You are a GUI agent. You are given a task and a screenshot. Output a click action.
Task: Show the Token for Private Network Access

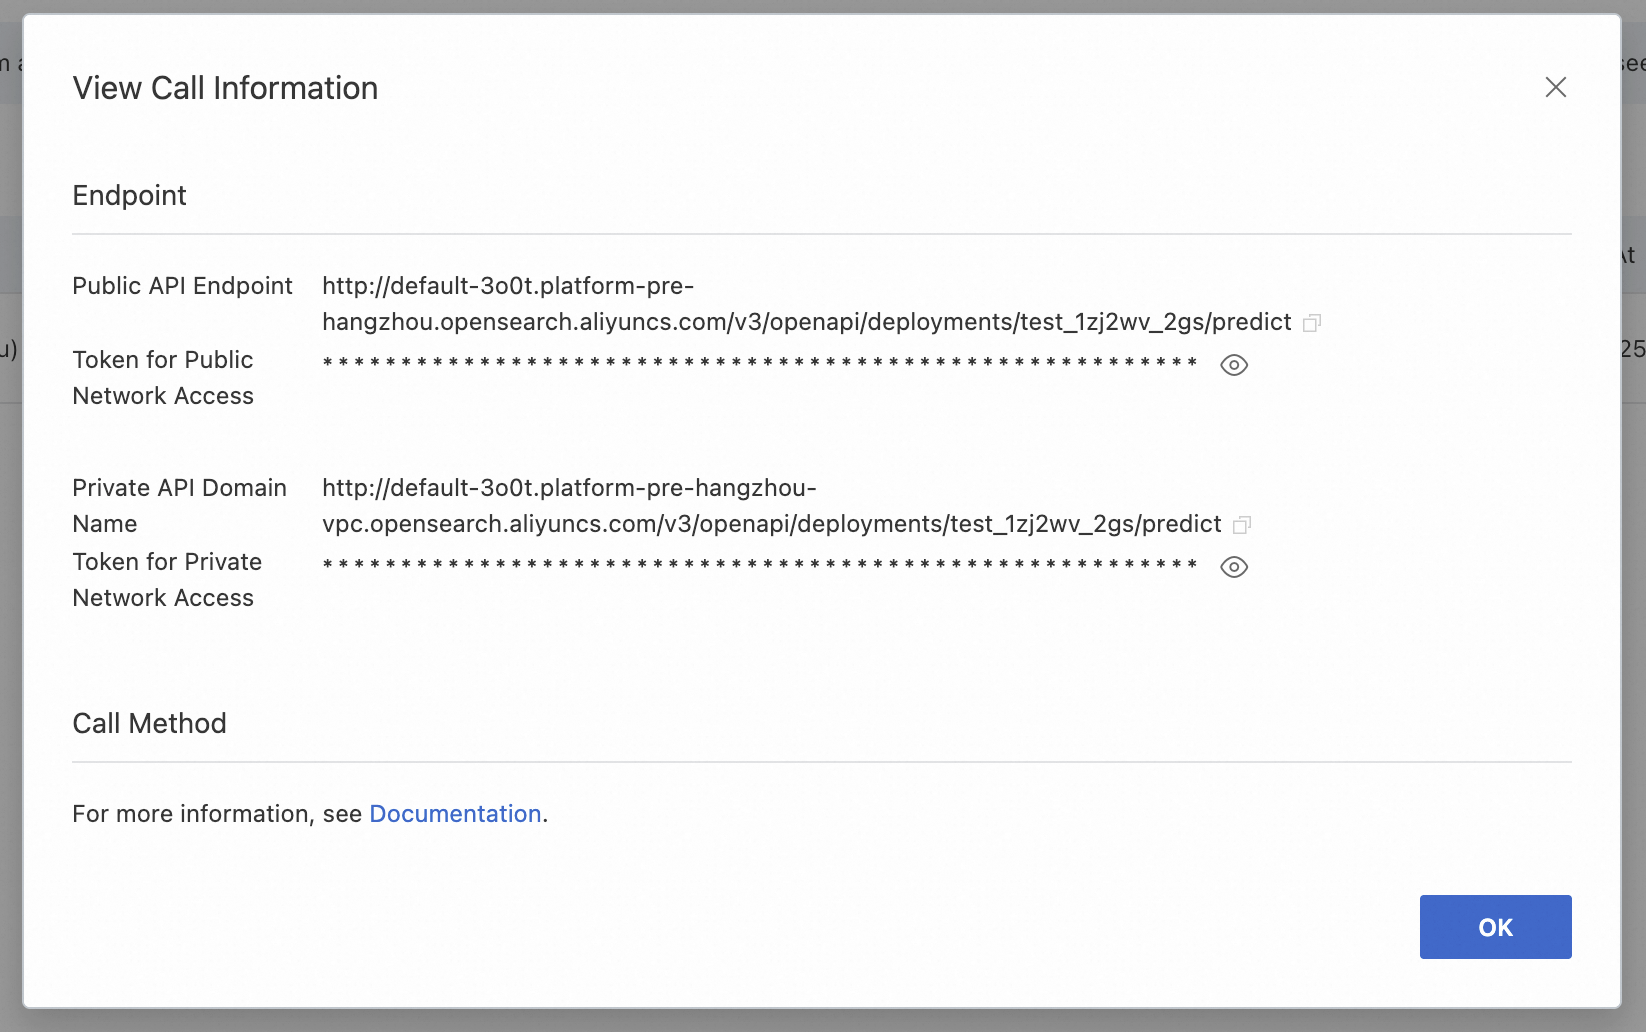tap(1234, 567)
